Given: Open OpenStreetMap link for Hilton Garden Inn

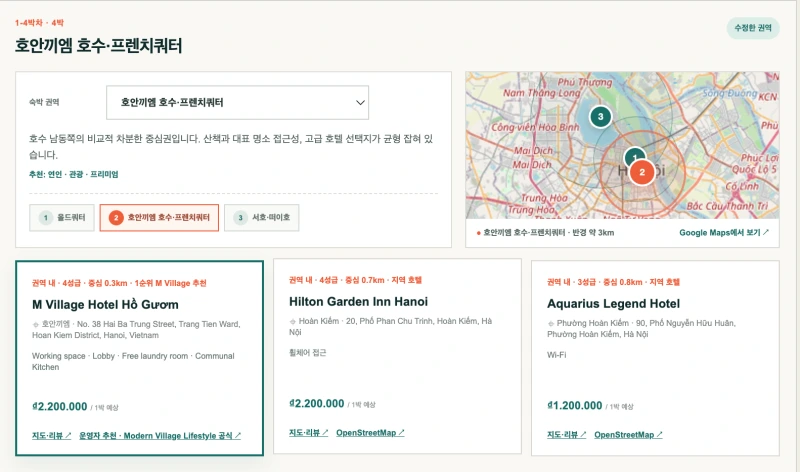Looking at the screenshot, I should 370,433.
